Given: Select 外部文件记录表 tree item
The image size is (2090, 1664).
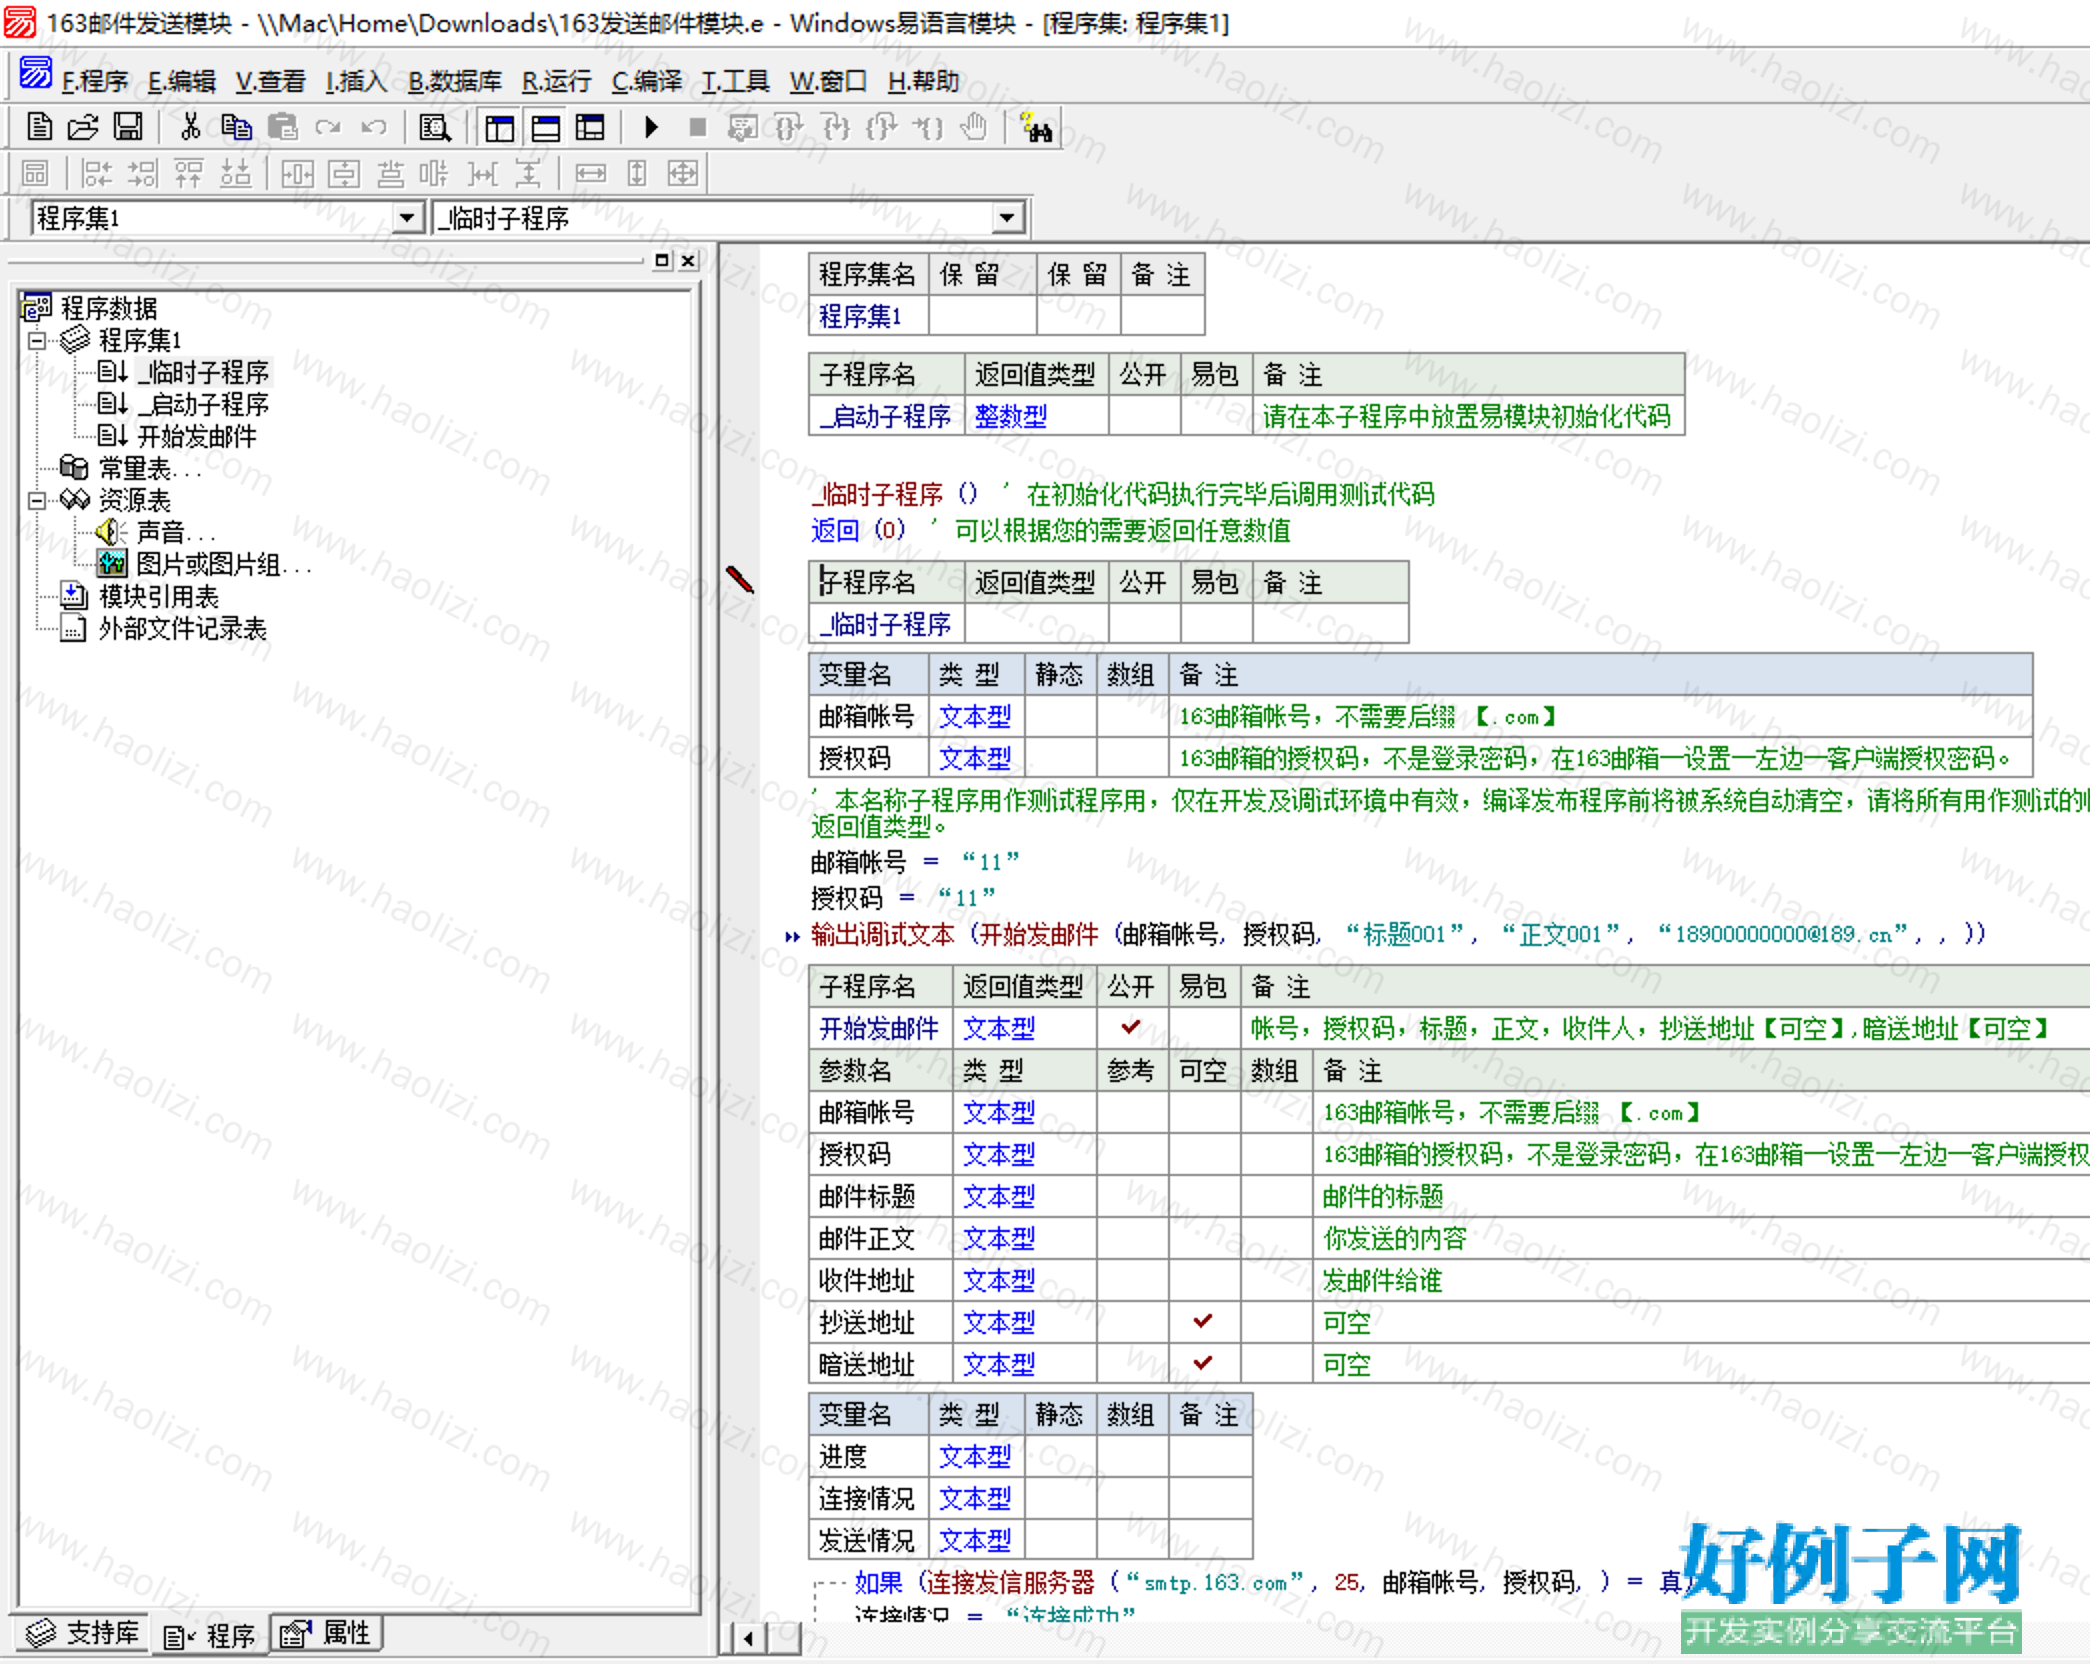Looking at the screenshot, I should click(182, 629).
